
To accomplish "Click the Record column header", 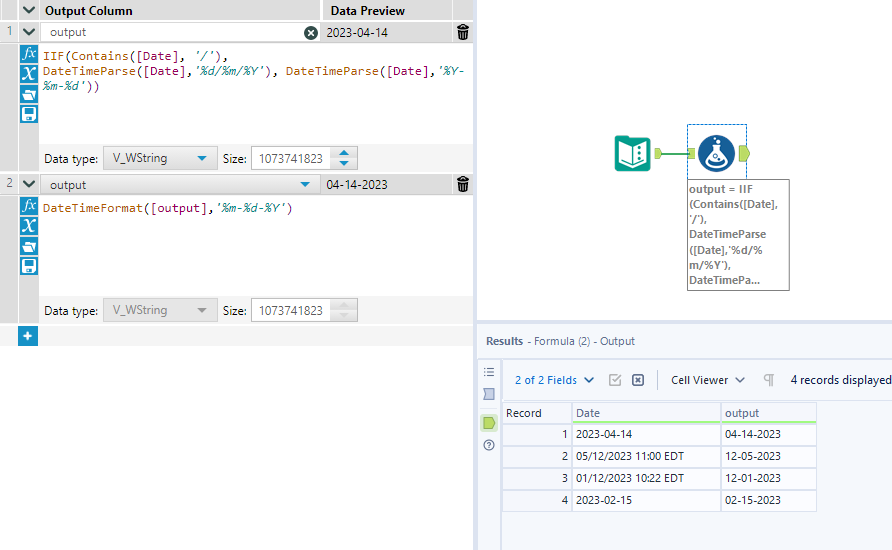I will 536,413.
